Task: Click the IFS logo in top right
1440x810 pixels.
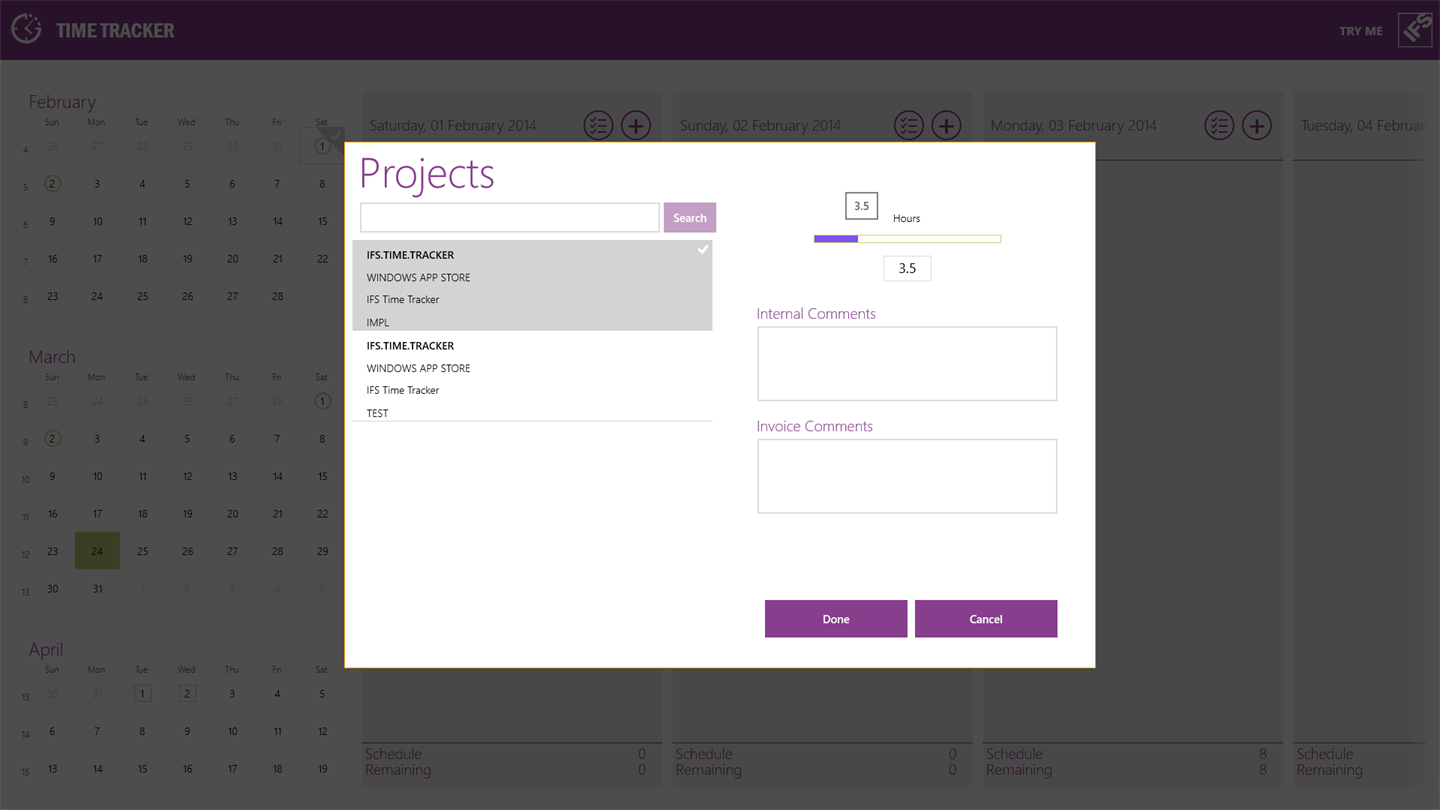Action: click(1415, 29)
